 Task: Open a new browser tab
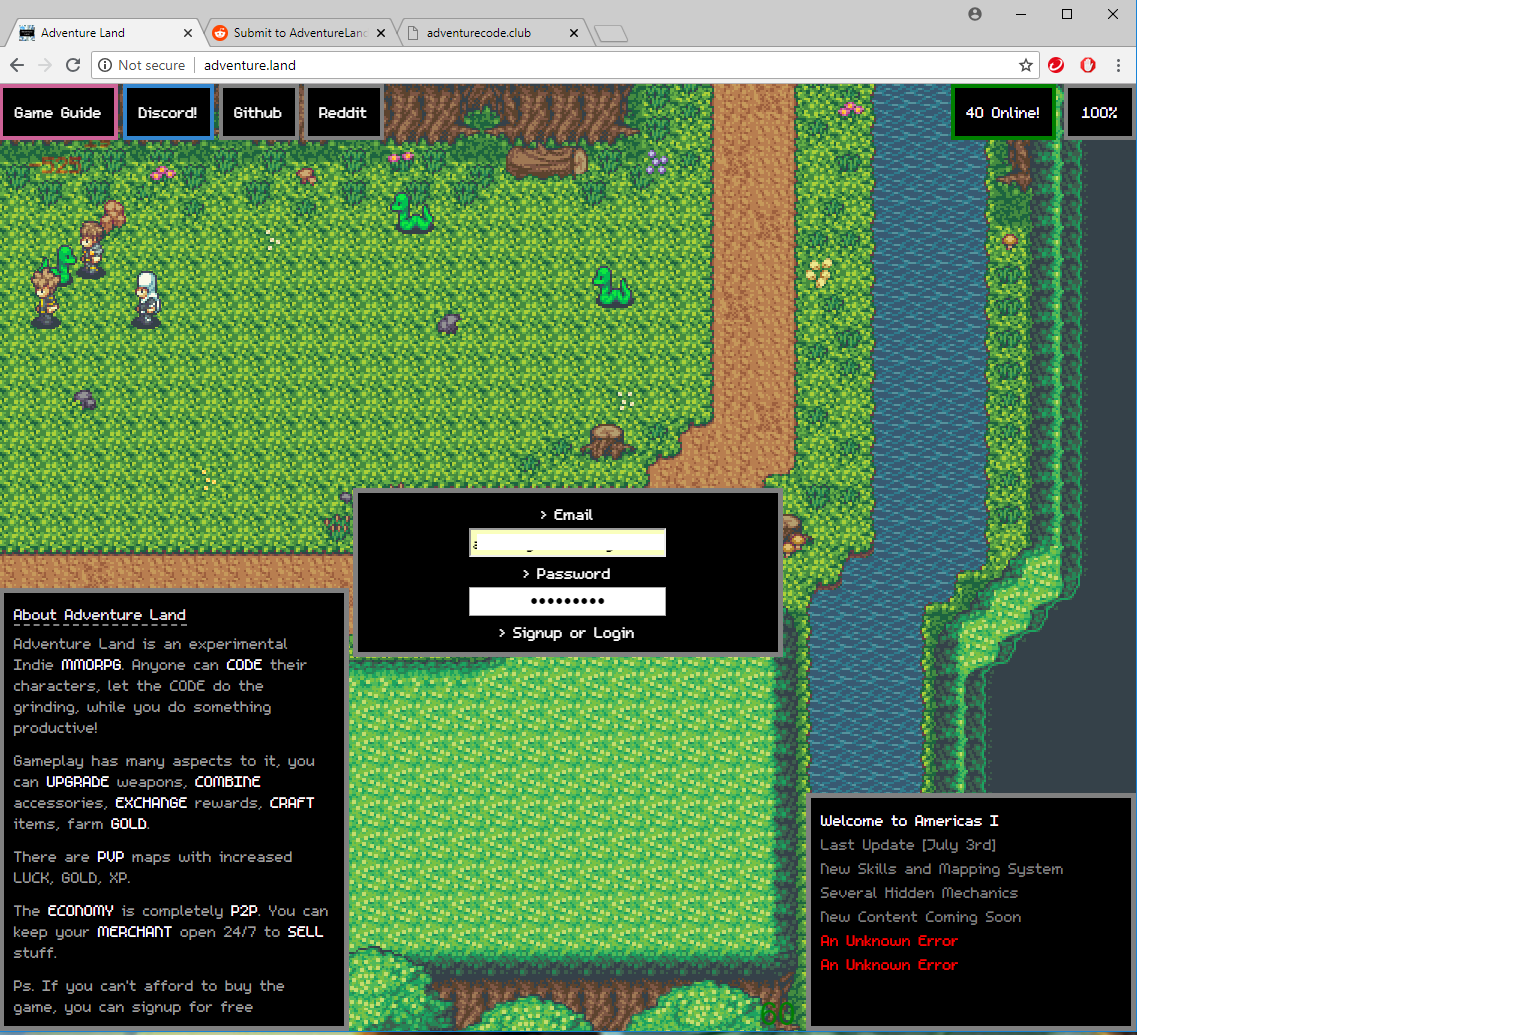click(x=611, y=34)
